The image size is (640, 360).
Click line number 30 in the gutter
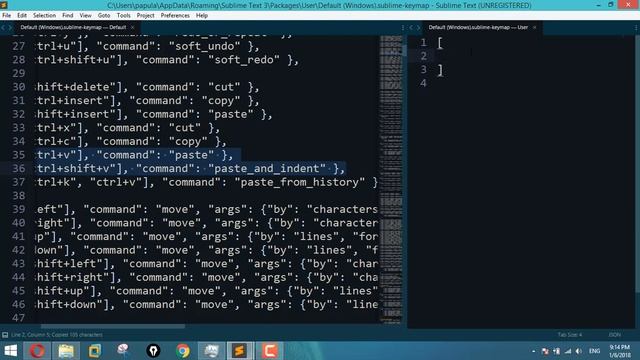tap(18, 87)
